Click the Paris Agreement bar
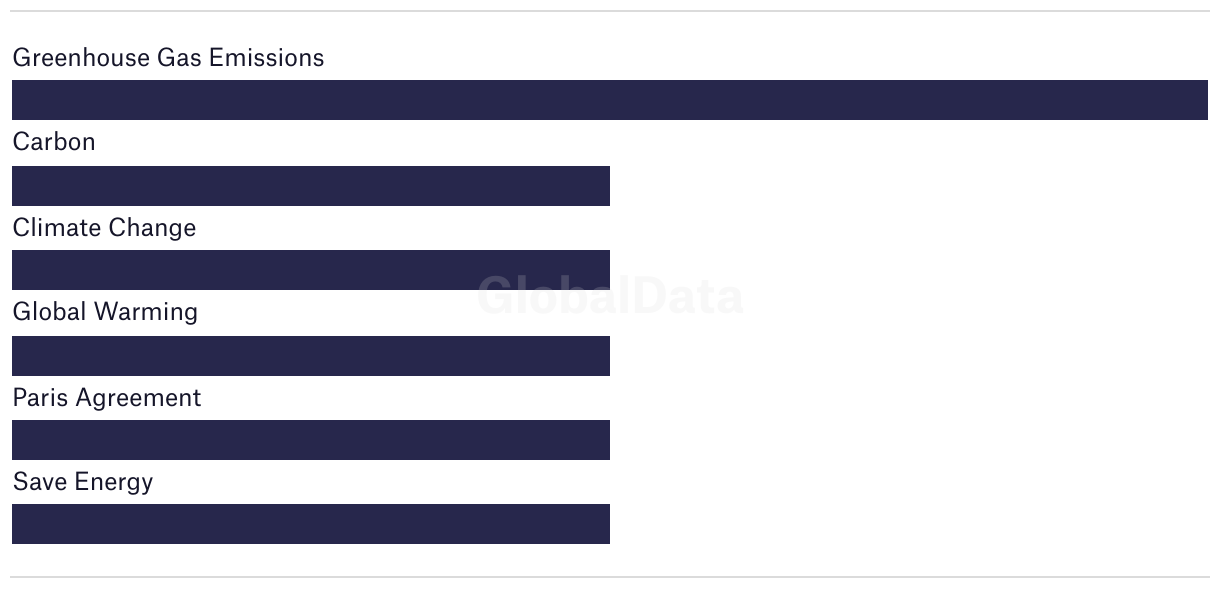The height and width of the screenshot is (590, 1220). [x=311, y=440]
